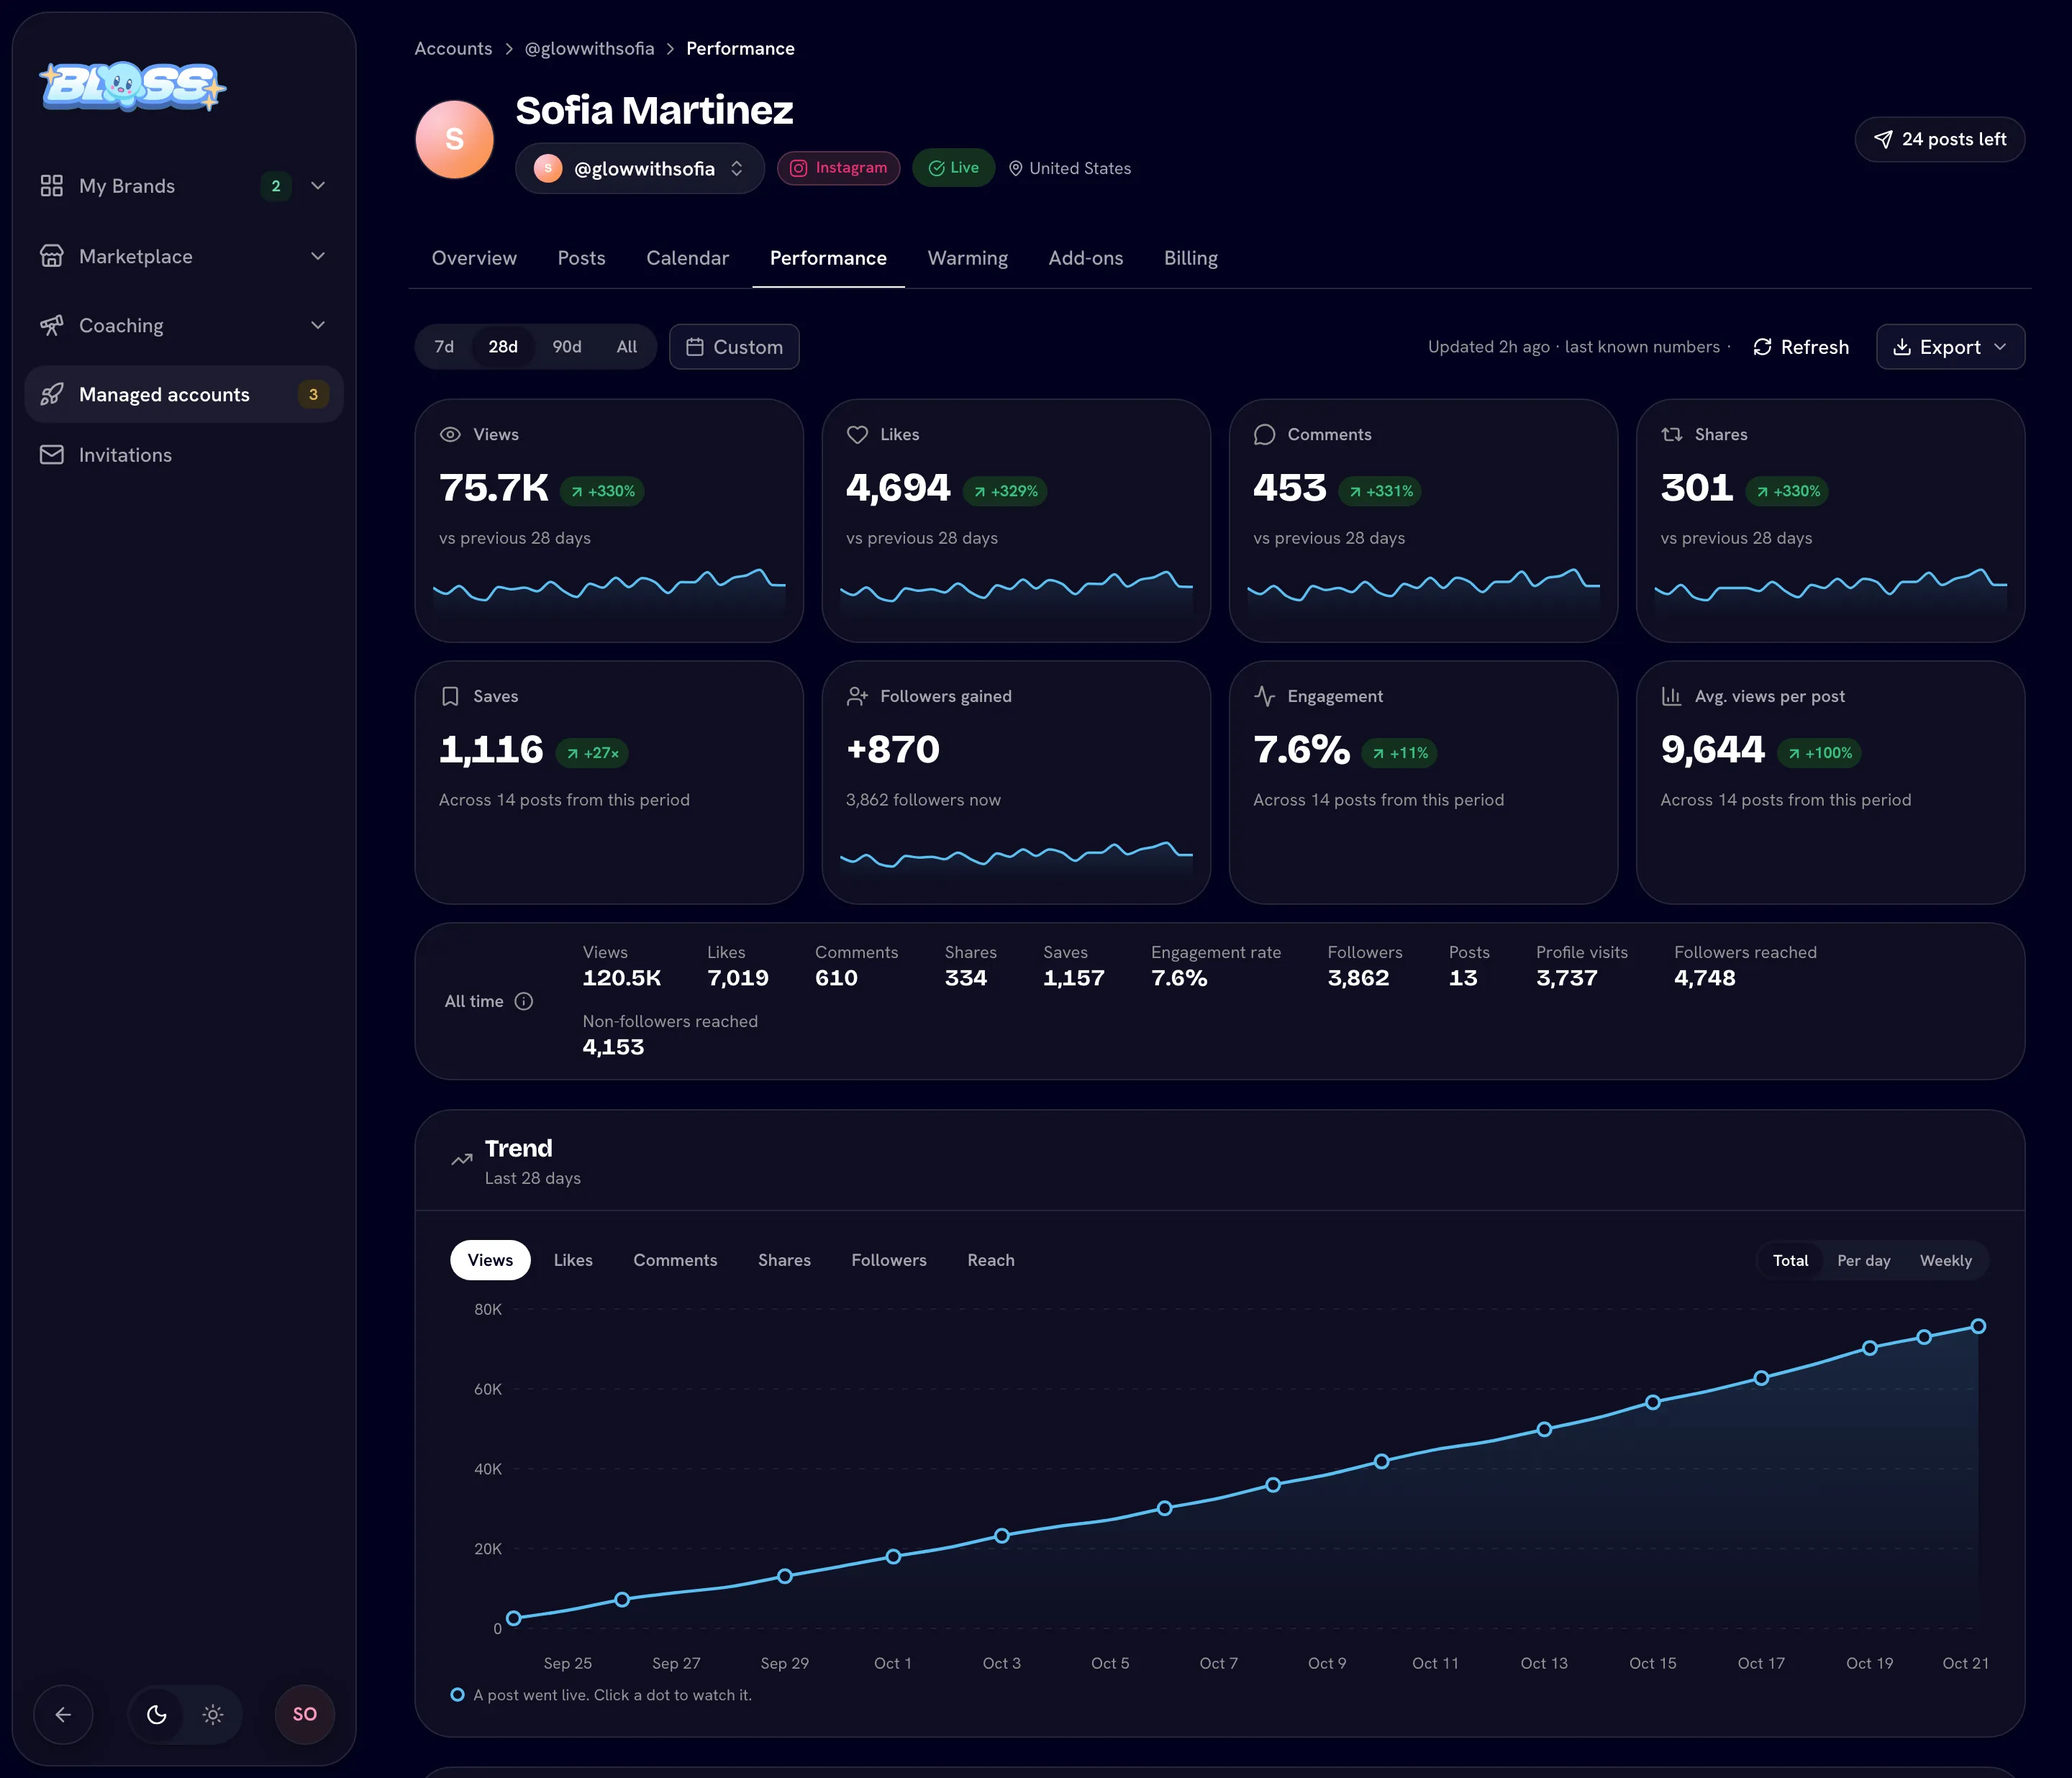
Task: Open the @glowwithsofia account switcher
Action: coord(640,168)
